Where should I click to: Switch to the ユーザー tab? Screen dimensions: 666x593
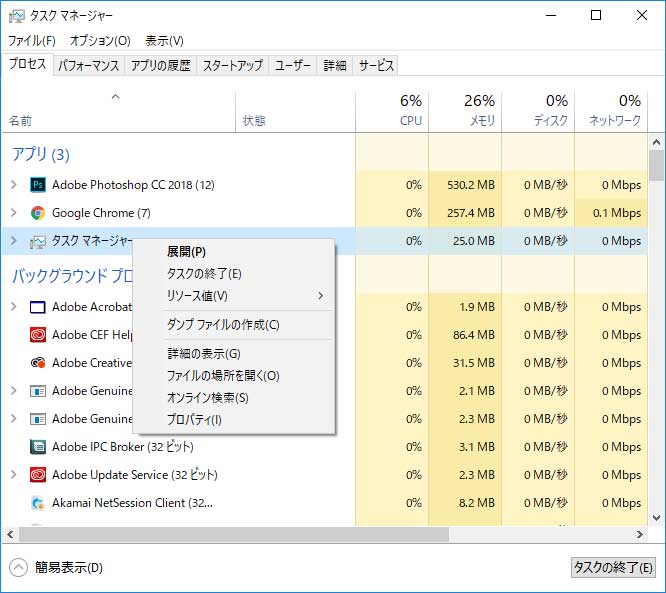[x=293, y=66]
